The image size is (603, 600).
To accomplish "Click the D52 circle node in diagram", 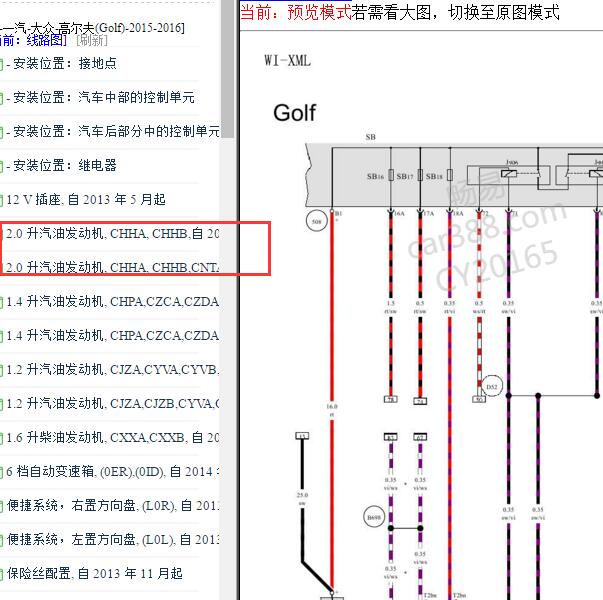I will click(492, 387).
